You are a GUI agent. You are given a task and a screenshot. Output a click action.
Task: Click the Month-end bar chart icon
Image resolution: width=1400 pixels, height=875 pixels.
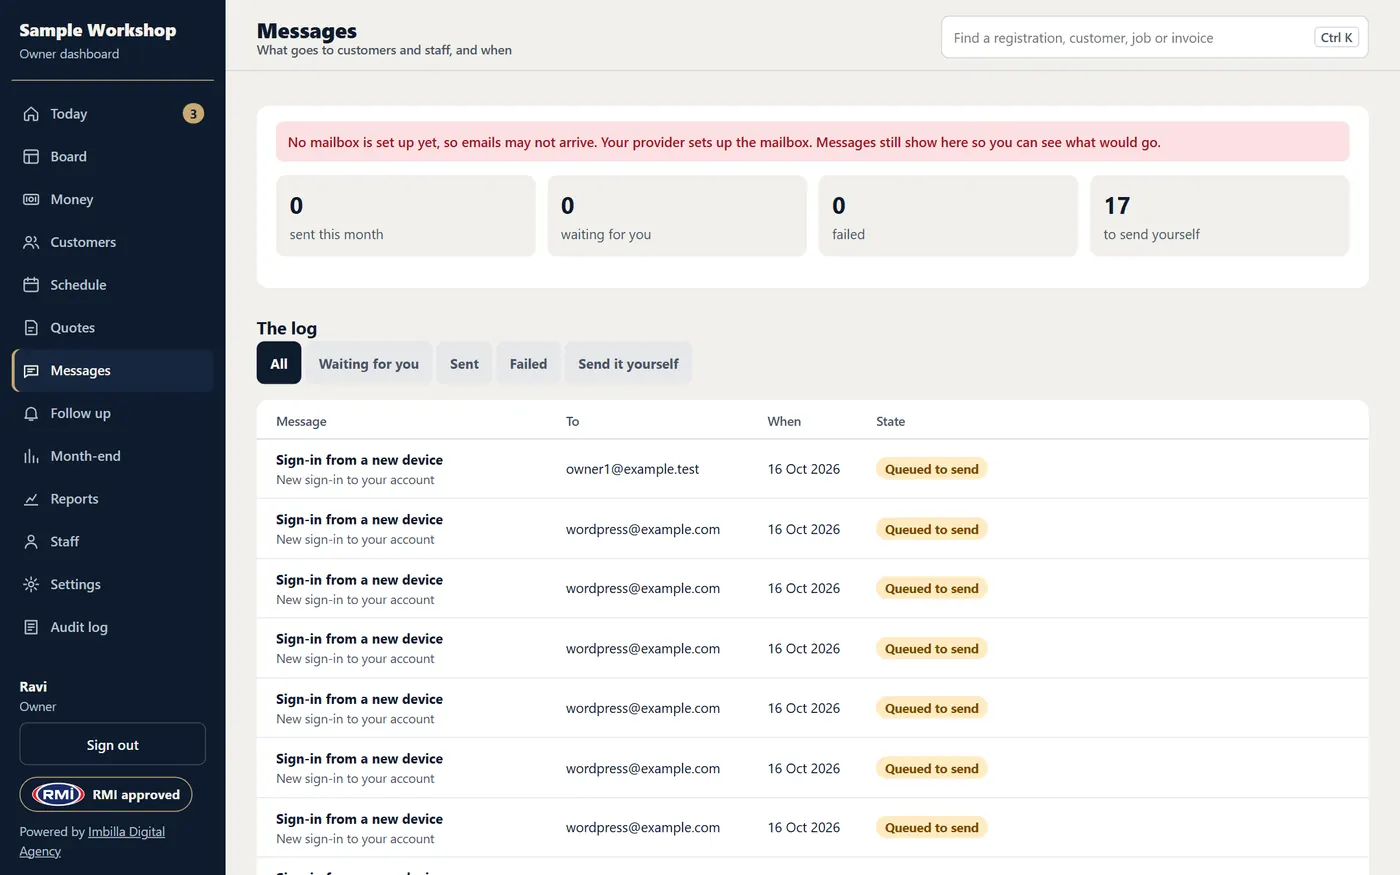pos(31,456)
